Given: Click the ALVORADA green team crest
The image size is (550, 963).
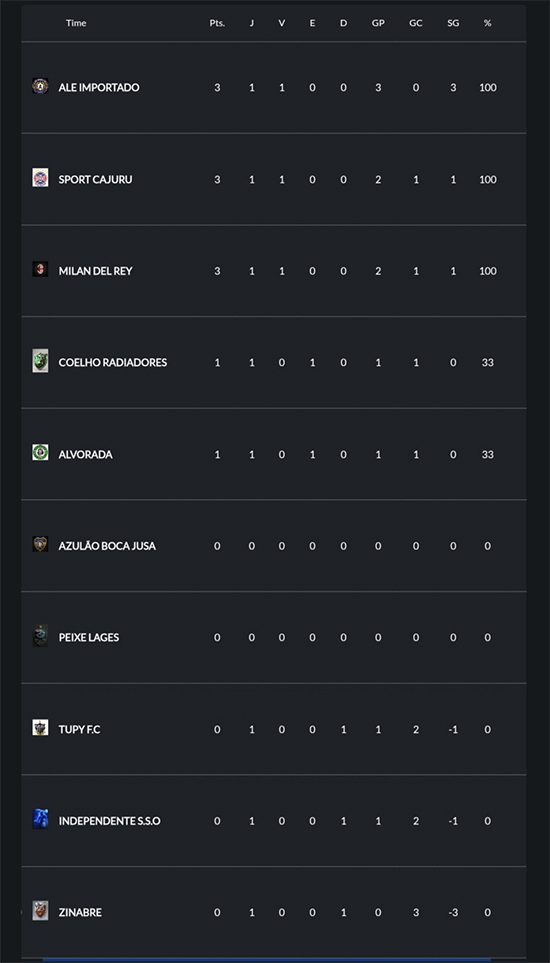Looking at the screenshot, I should [40, 453].
